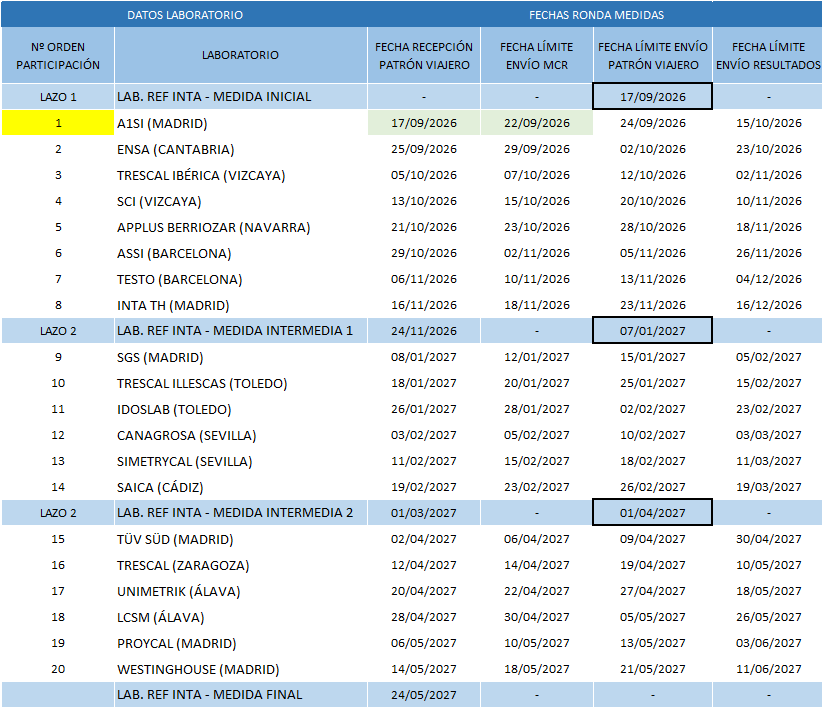Click date 30/04/2027 in TÜV SÜD row
Screen dimensions: 822x707
pos(768,539)
